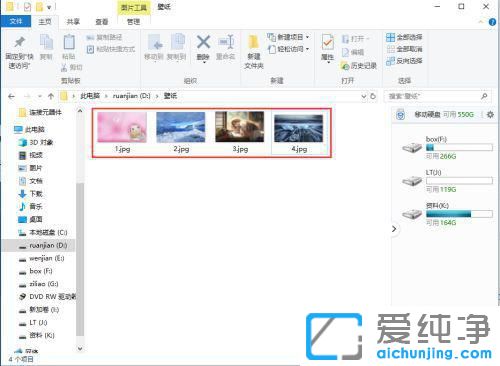The width and height of the screenshot is (500, 366).
Task: Open the New item (新建项目) dropdown
Action: tap(289, 37)
